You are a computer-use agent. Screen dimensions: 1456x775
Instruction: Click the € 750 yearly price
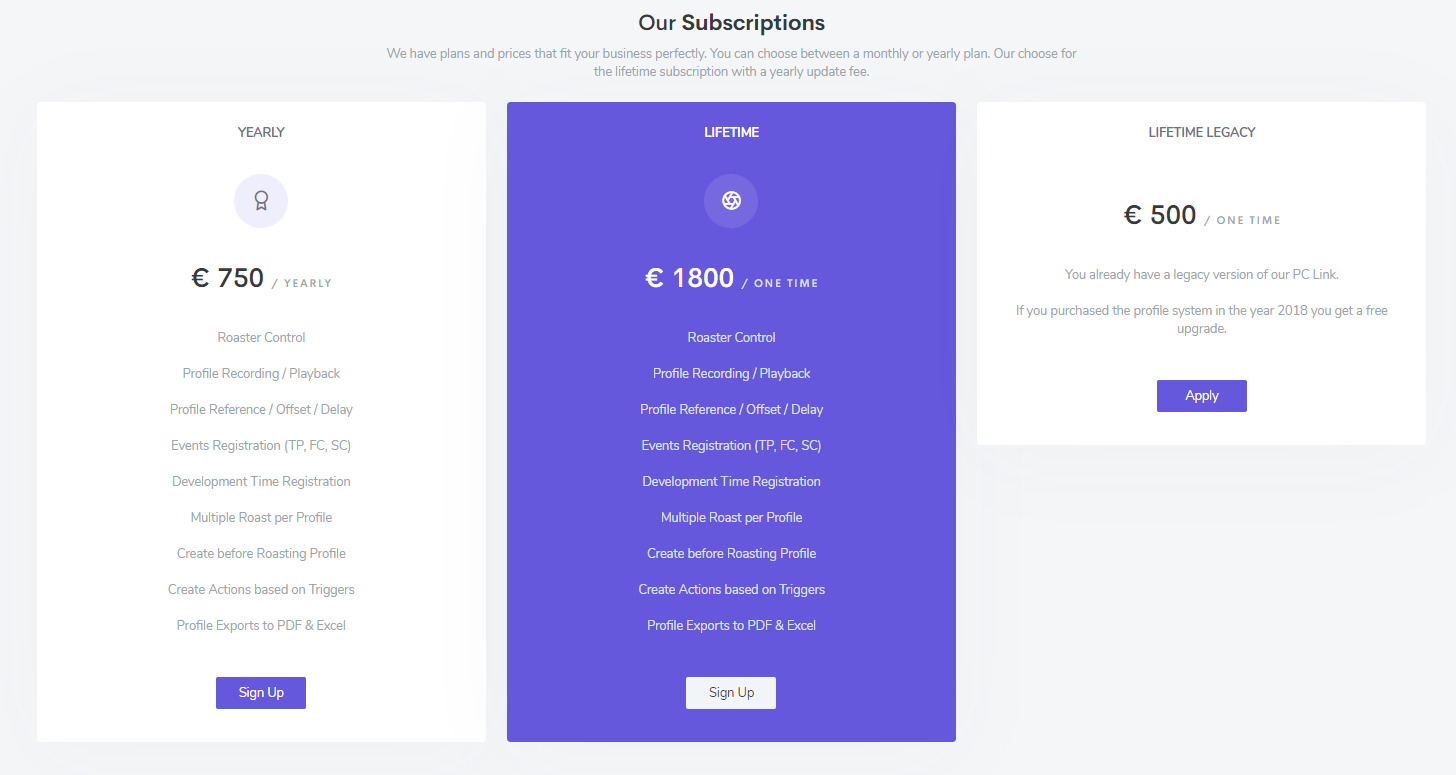click(x=261, y=278)
